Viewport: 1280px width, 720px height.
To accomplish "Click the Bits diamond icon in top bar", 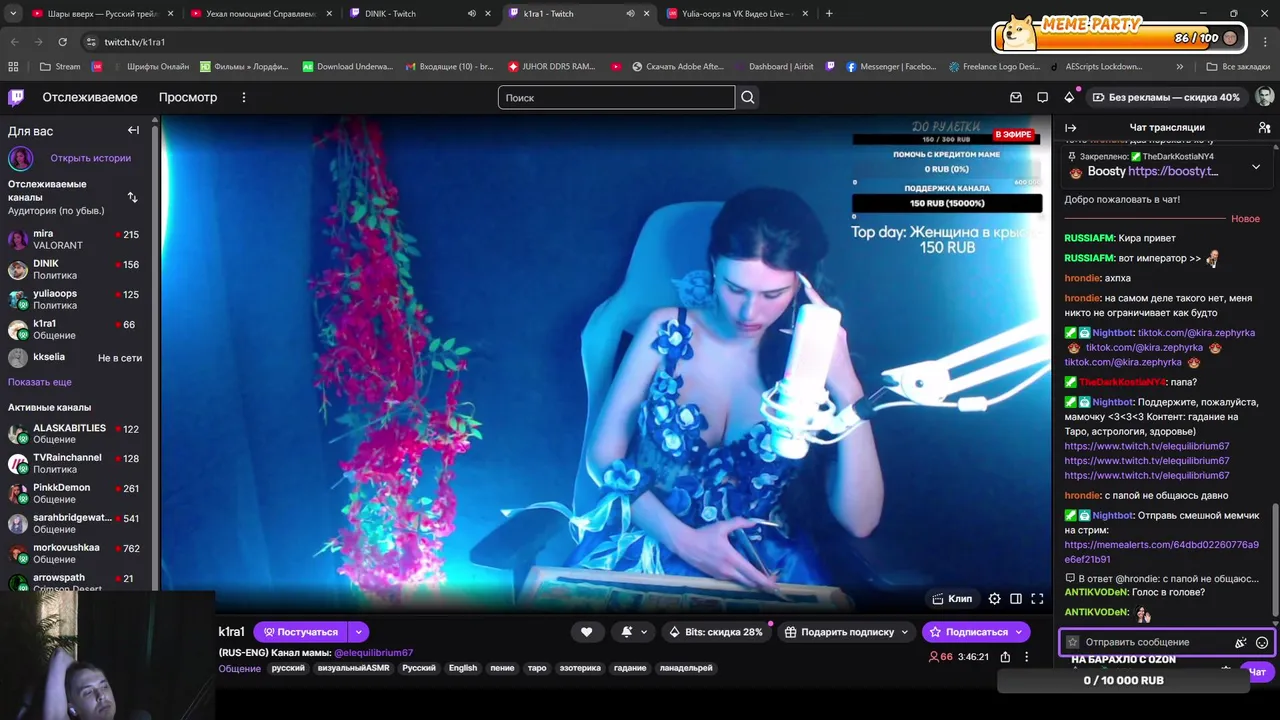I will 1069,97.
